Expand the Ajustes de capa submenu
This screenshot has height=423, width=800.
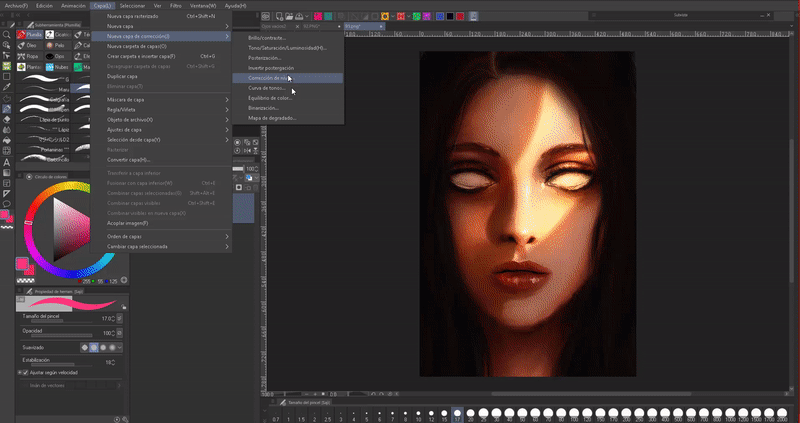125,130
